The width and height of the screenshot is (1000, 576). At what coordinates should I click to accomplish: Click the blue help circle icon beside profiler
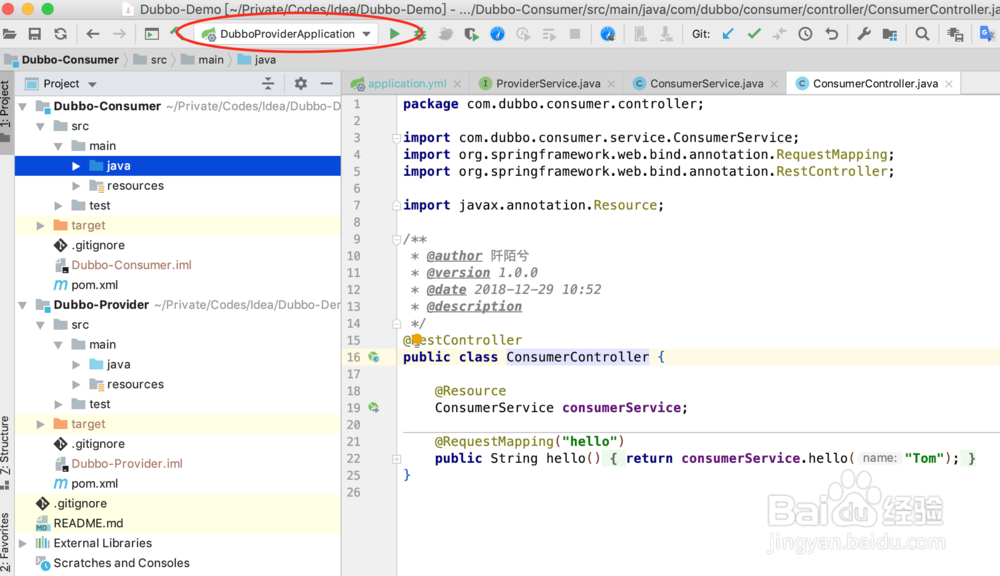497,34
